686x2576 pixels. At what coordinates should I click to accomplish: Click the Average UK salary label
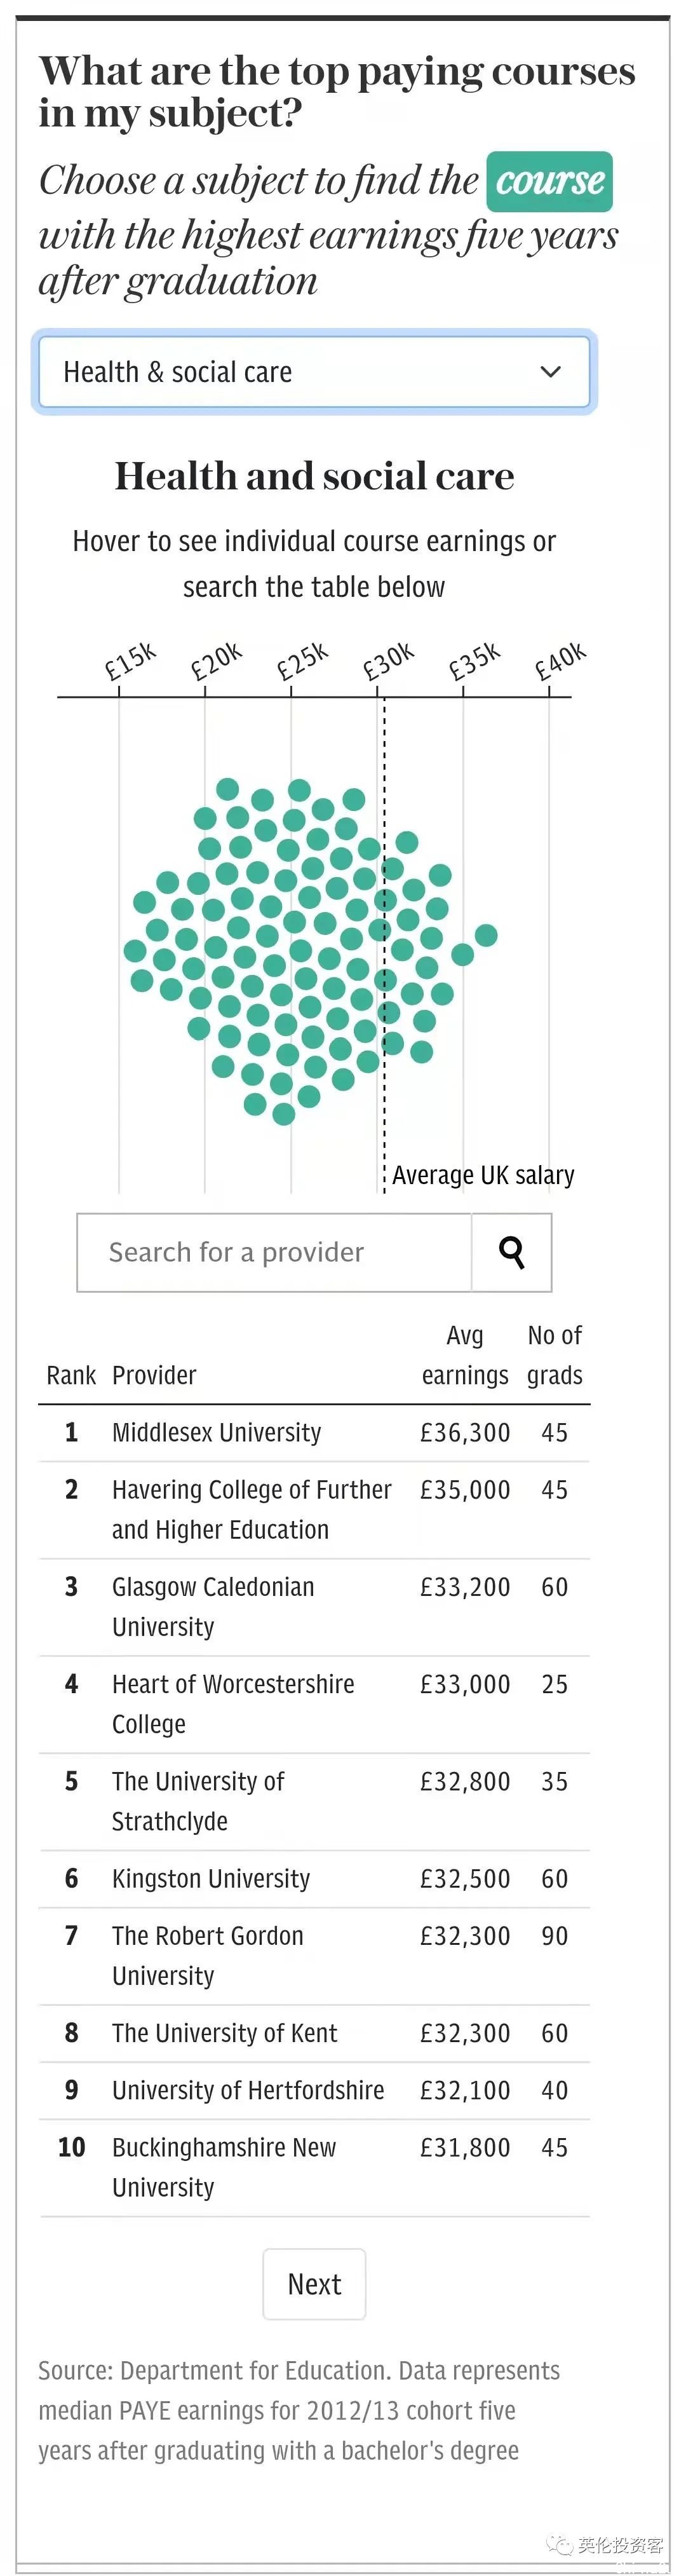483,1175
